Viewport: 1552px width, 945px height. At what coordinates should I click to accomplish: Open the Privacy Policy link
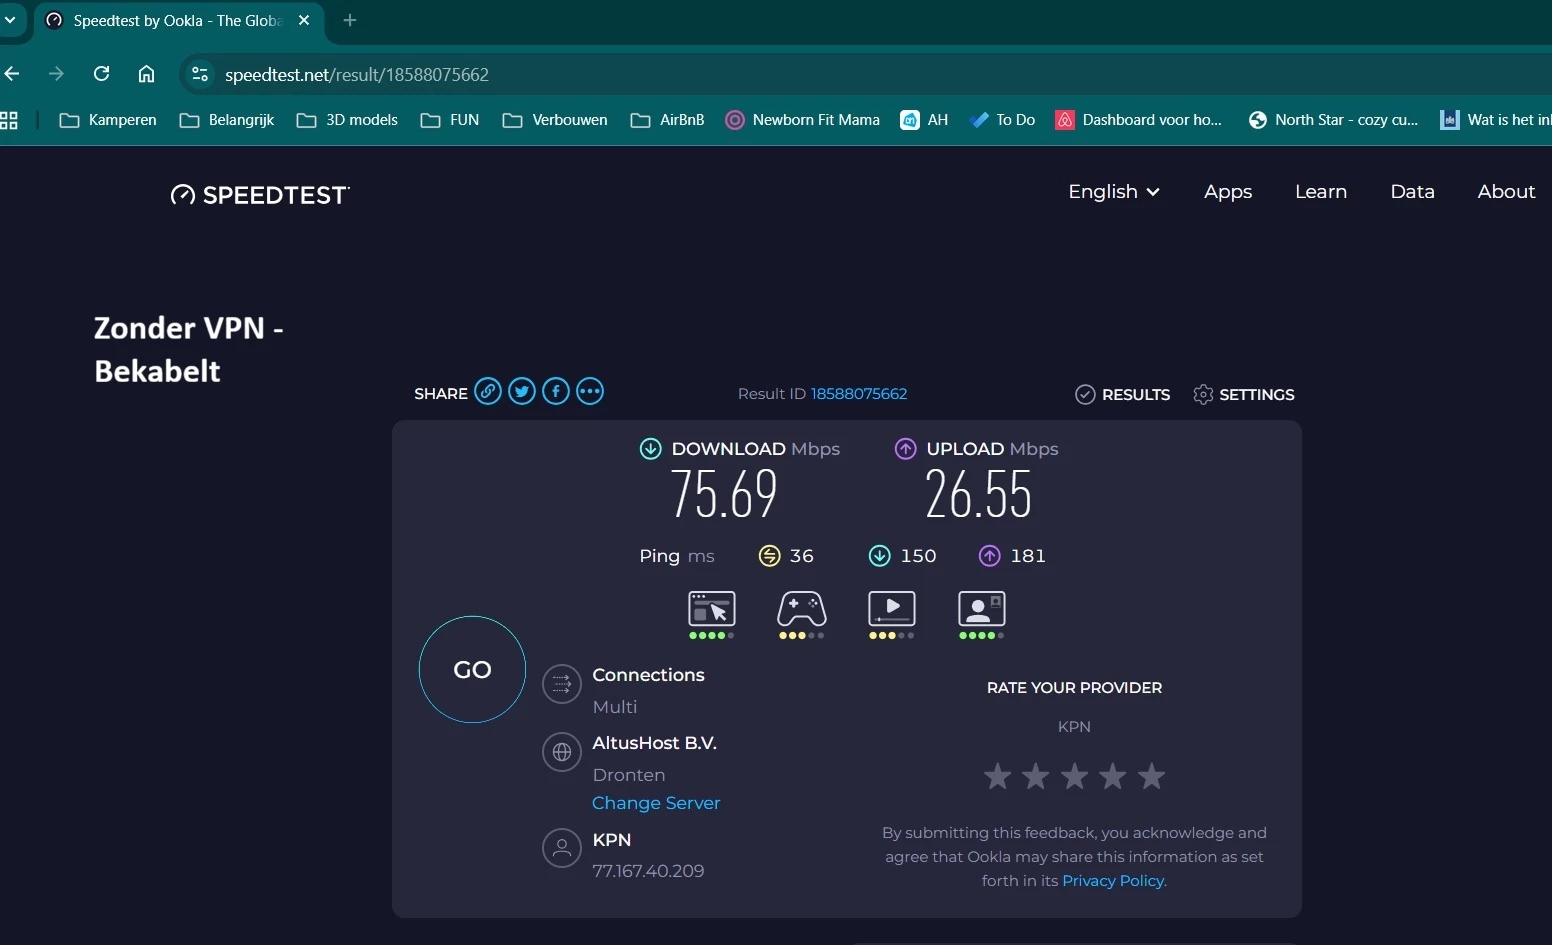(1113, 881)
